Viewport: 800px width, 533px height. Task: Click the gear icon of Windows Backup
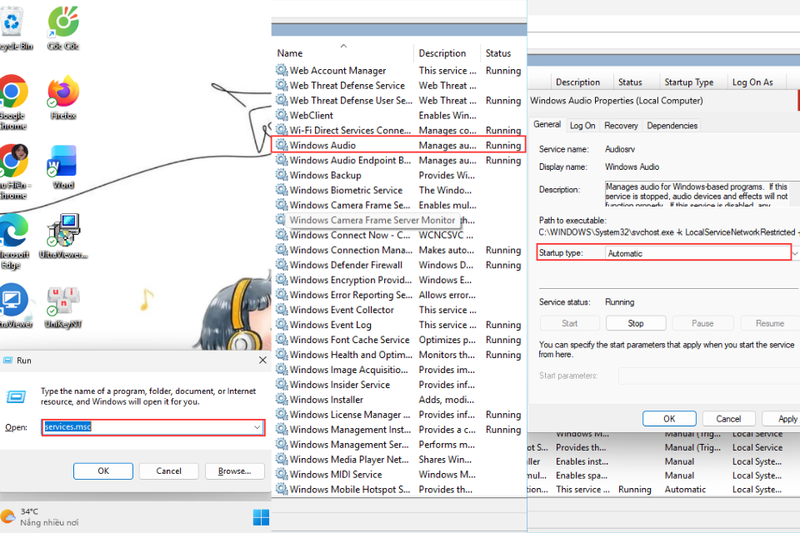tap(281, 174)
